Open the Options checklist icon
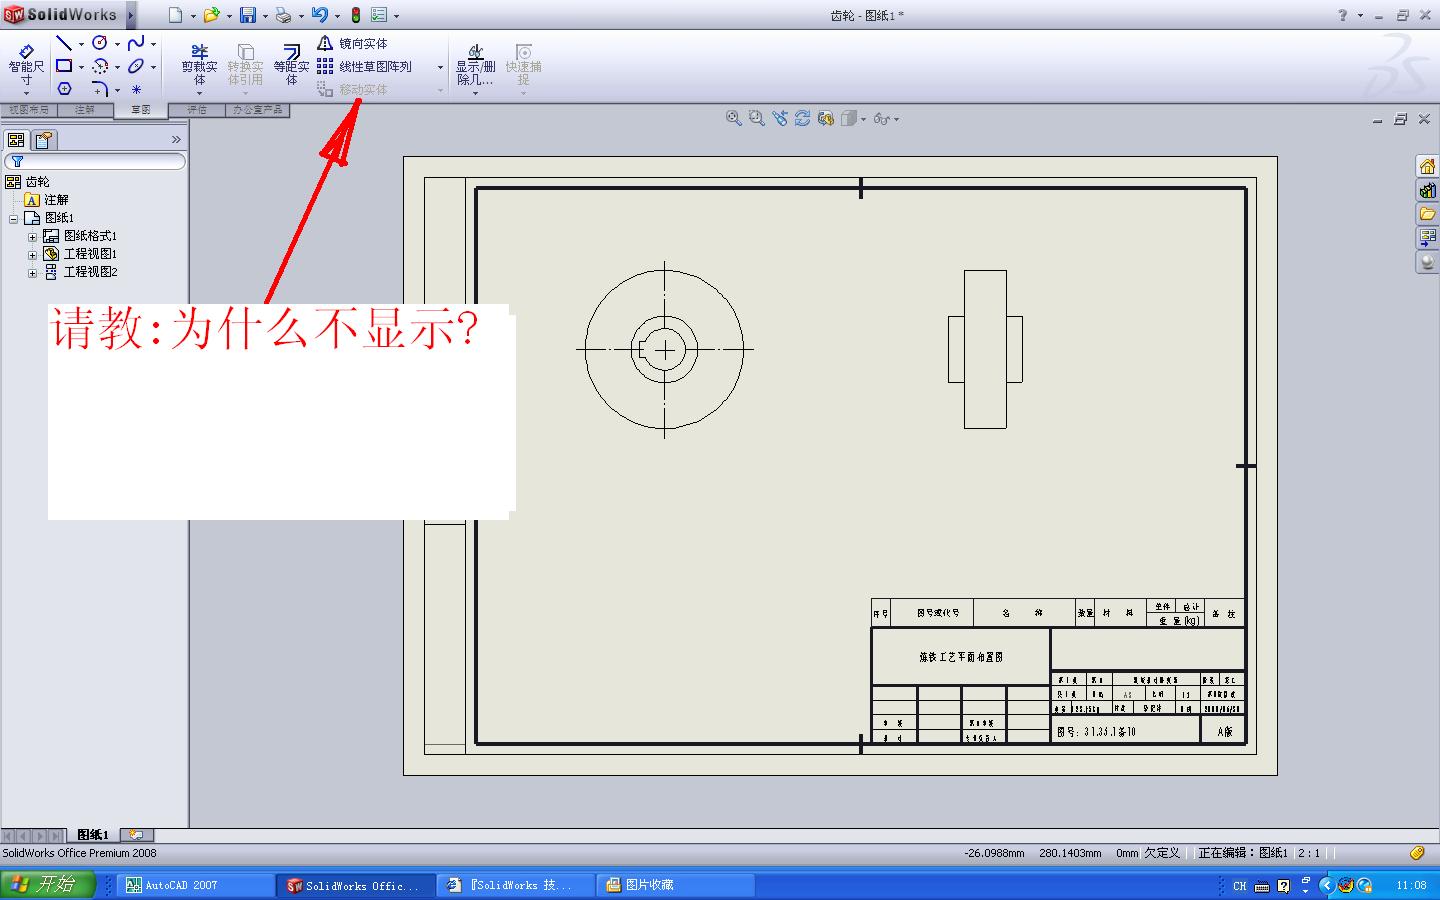The height and width of the screenshot is (900, 1440). 379,15
